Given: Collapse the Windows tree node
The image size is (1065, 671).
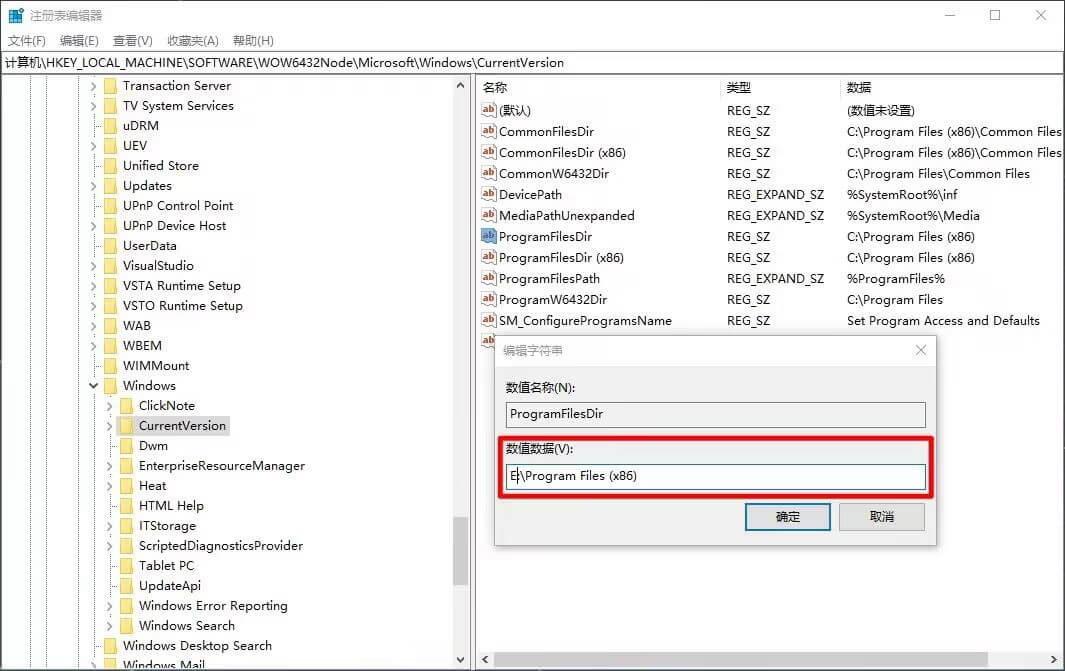Looking at the screenshot, I should click(x=94, y=386).
